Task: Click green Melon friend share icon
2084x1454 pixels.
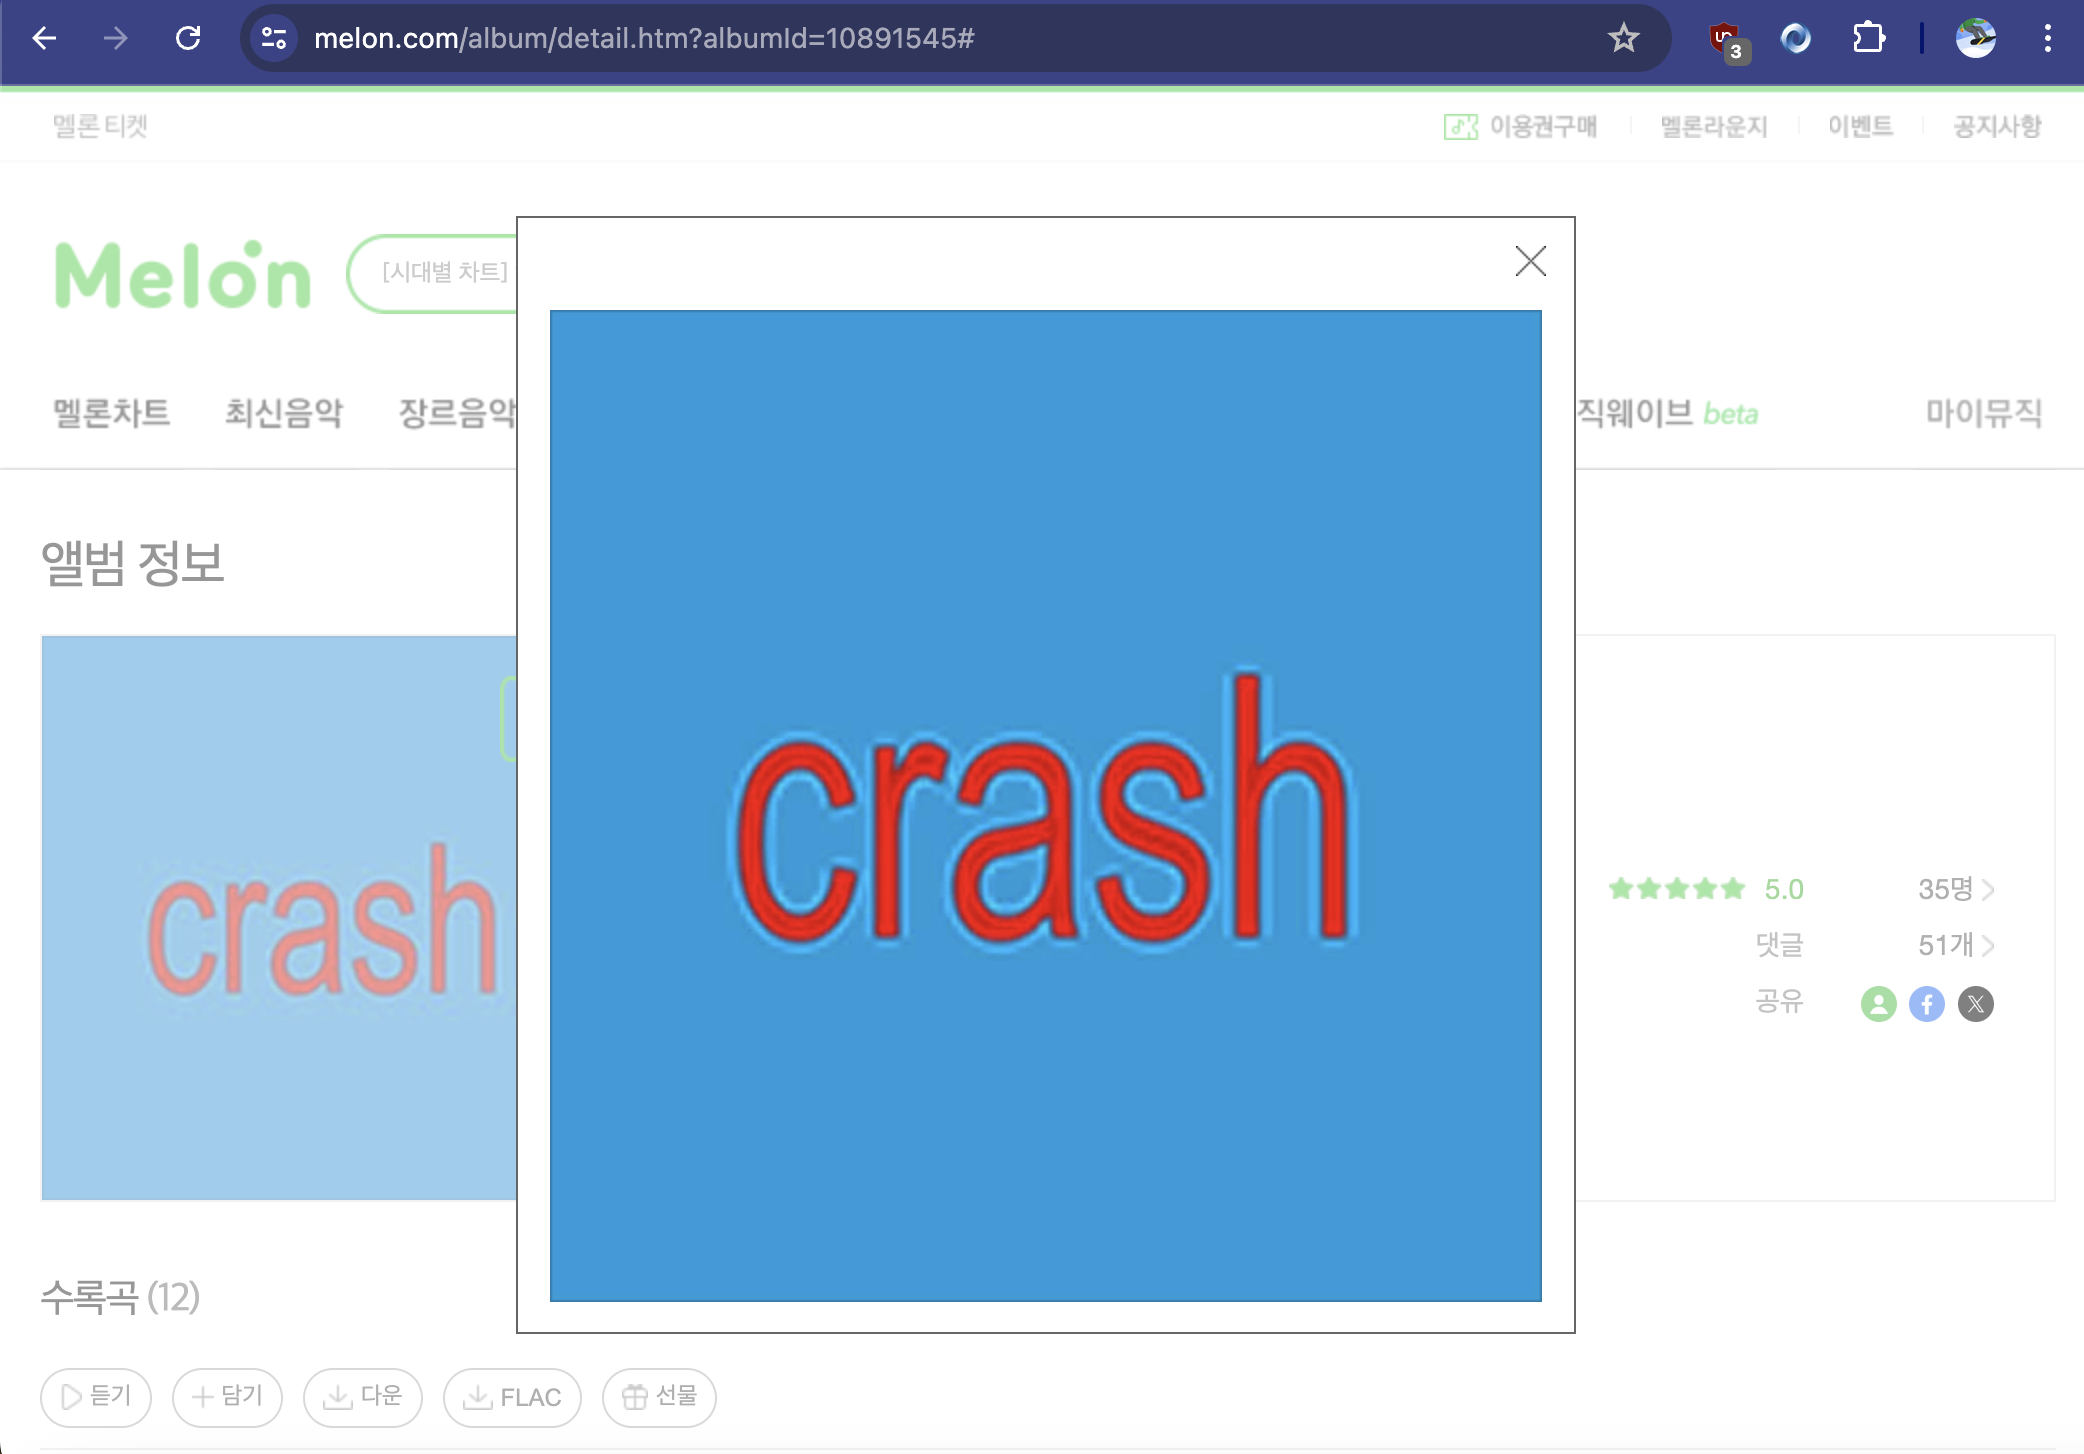Action: tap(1878, 1003)
